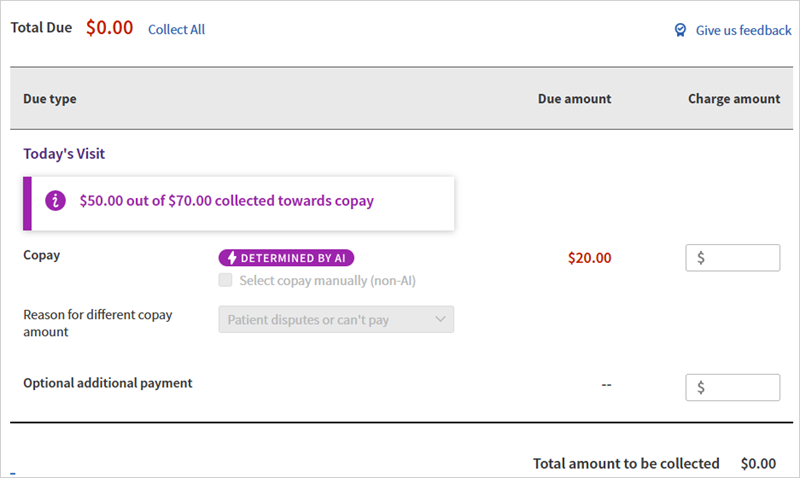The image size is (800, 478).
Task: Click the chevron arrow on reason dropdown
Action: (x=440, y=320)
